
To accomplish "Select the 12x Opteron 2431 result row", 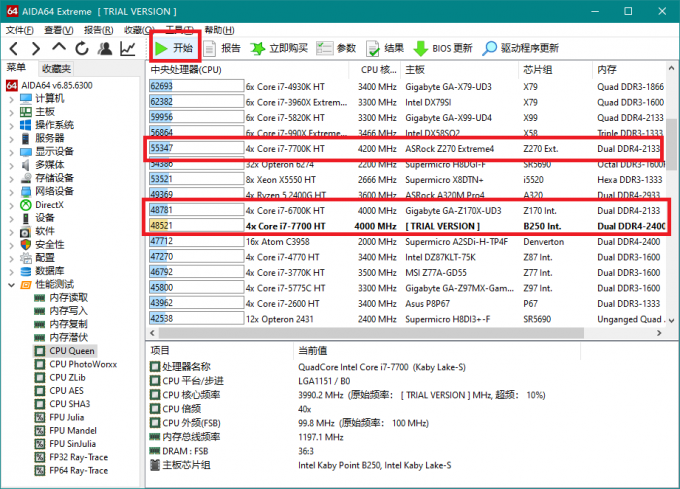I will coord(405,319).
